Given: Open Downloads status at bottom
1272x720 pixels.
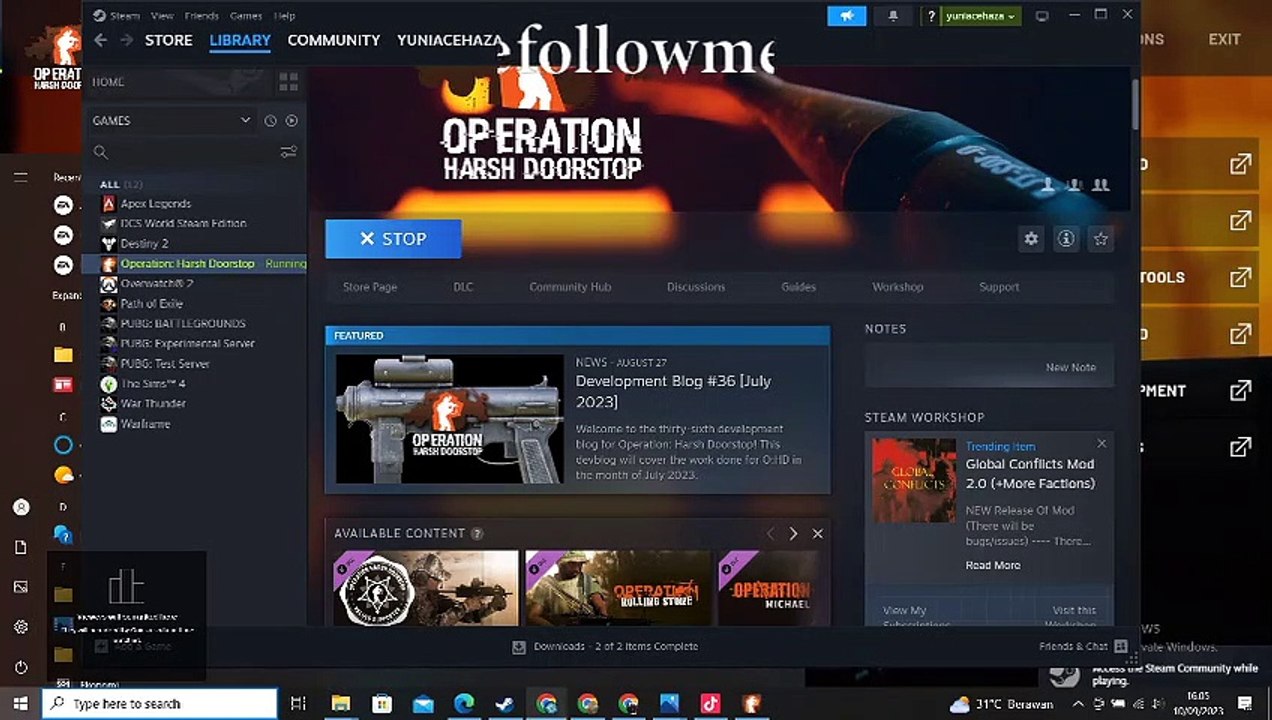Looking at the screenshot, I should click(x=605, y=647).
